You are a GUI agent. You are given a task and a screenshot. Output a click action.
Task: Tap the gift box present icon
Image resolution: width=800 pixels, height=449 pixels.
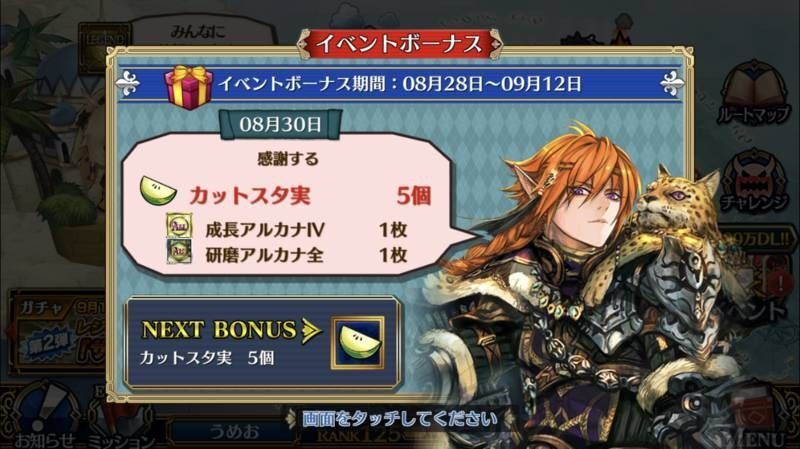(x=188, y=87)
